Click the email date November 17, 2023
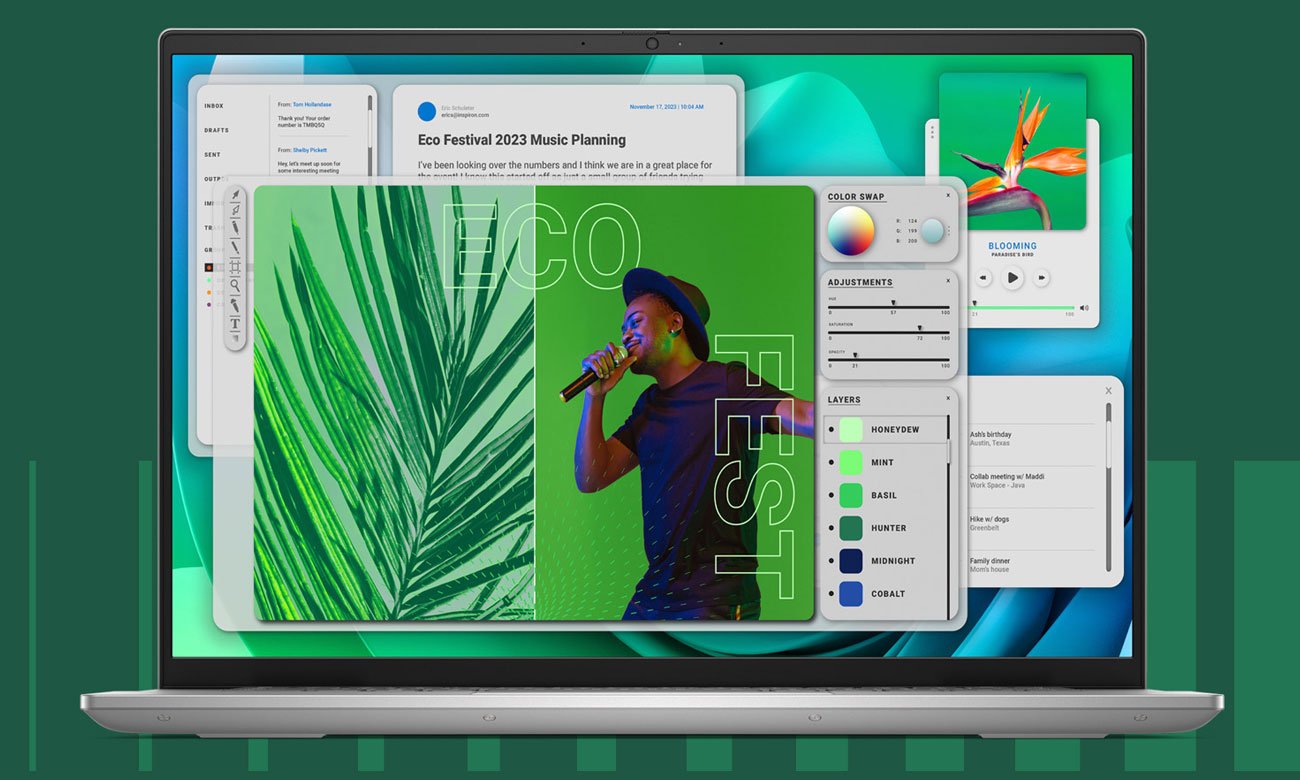 (x=667, y=107)
